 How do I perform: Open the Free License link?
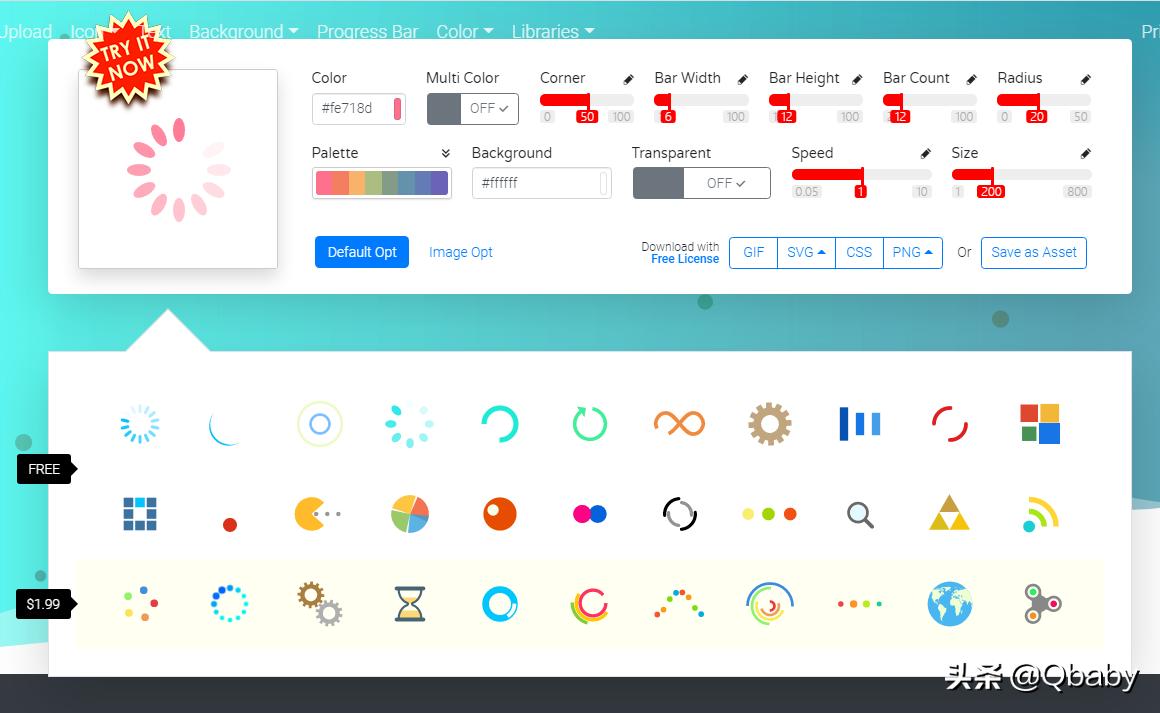(685, 259)
